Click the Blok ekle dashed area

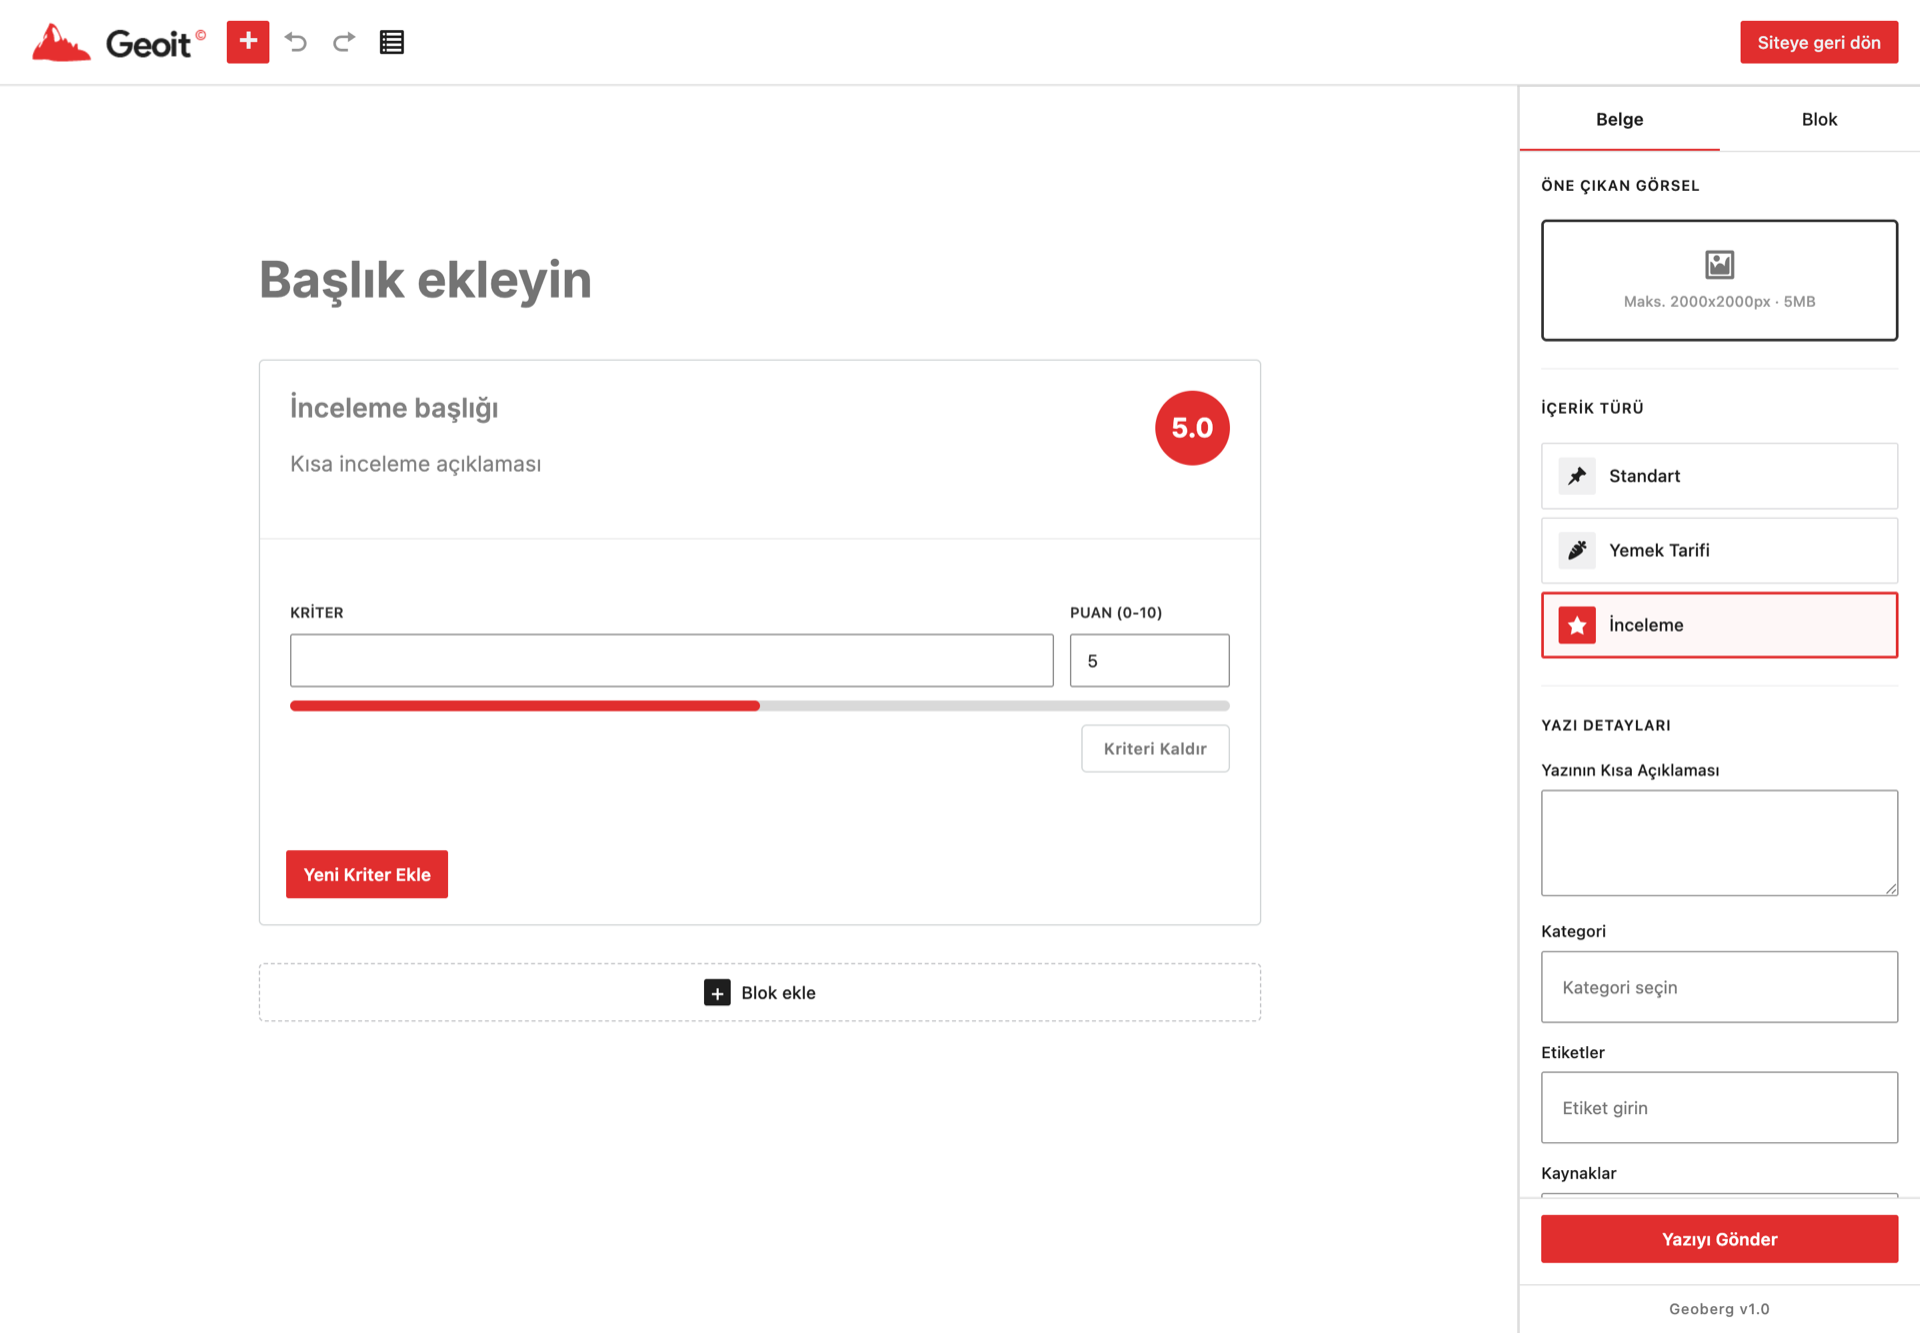(x=760, y=992)
